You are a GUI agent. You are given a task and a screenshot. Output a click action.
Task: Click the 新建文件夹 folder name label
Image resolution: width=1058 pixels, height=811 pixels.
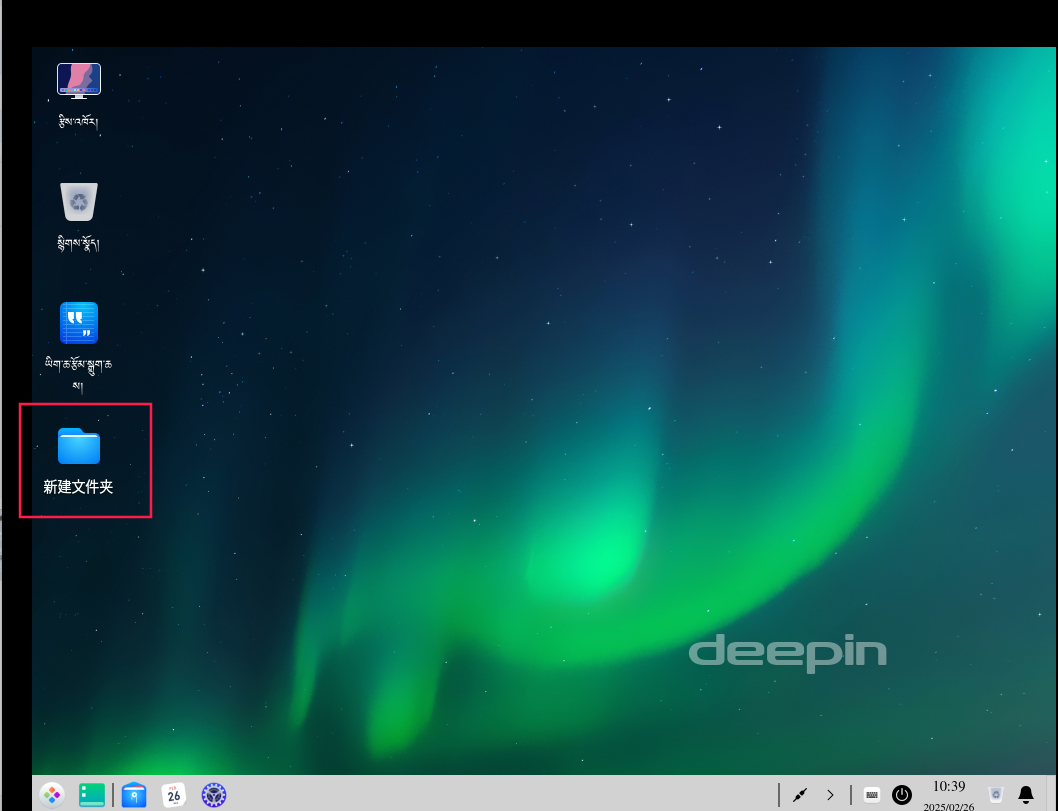(78, 487)
